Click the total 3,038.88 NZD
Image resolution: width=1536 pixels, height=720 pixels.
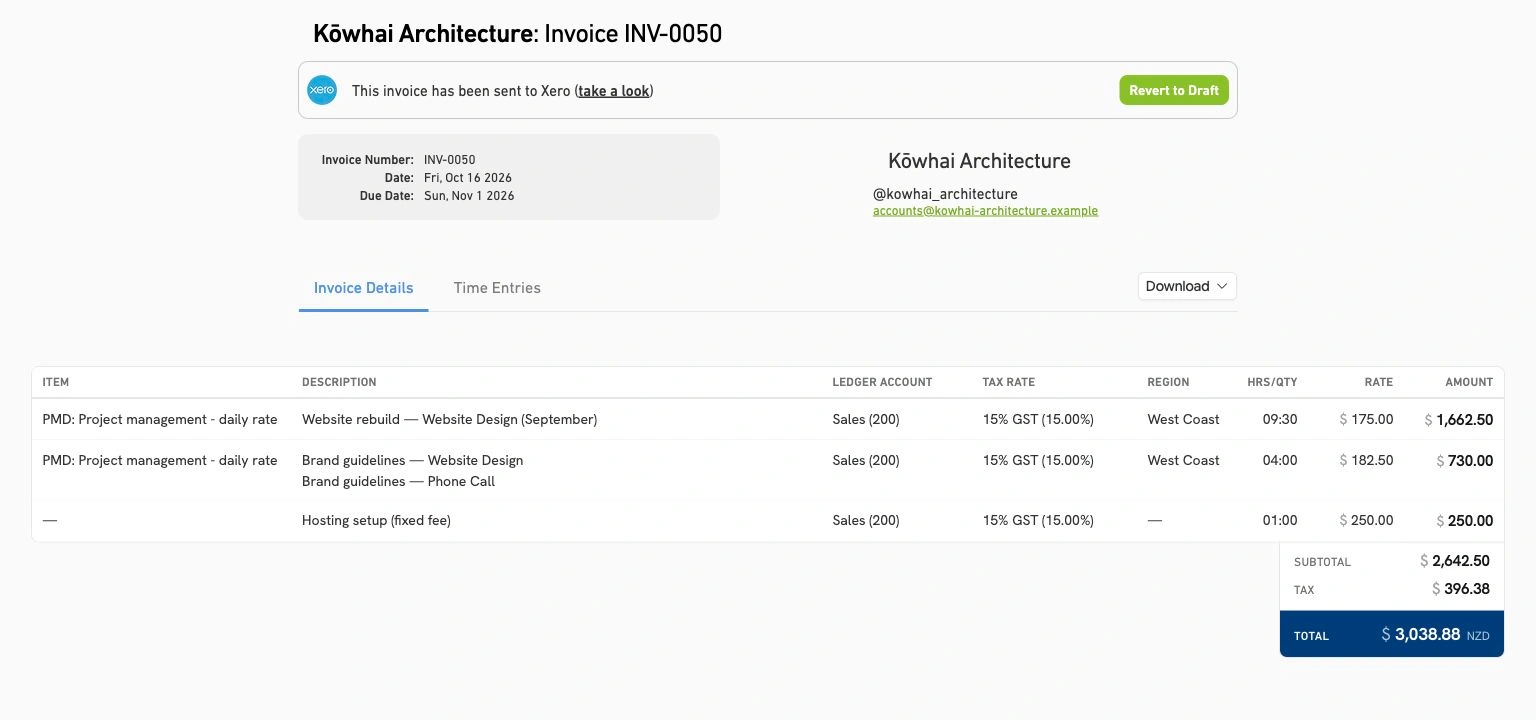coord(1435,635)
